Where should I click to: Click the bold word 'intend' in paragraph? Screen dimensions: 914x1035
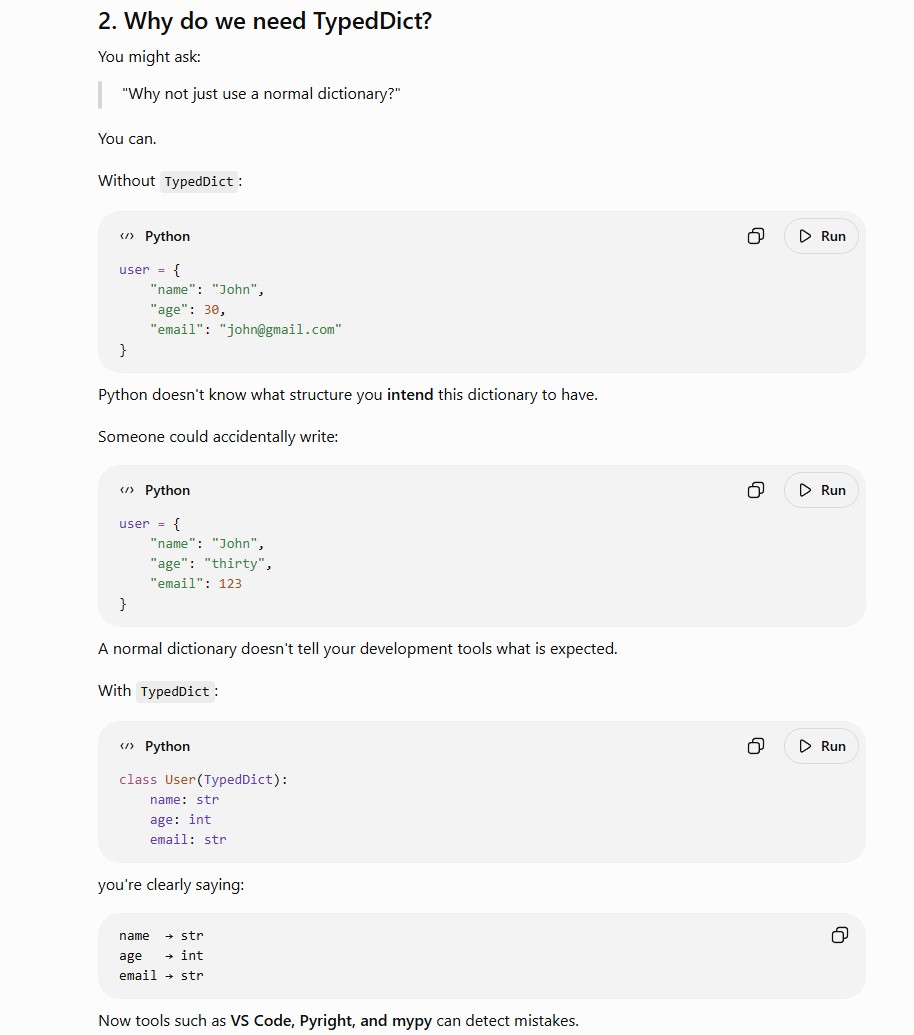click(x=410, y=395)
